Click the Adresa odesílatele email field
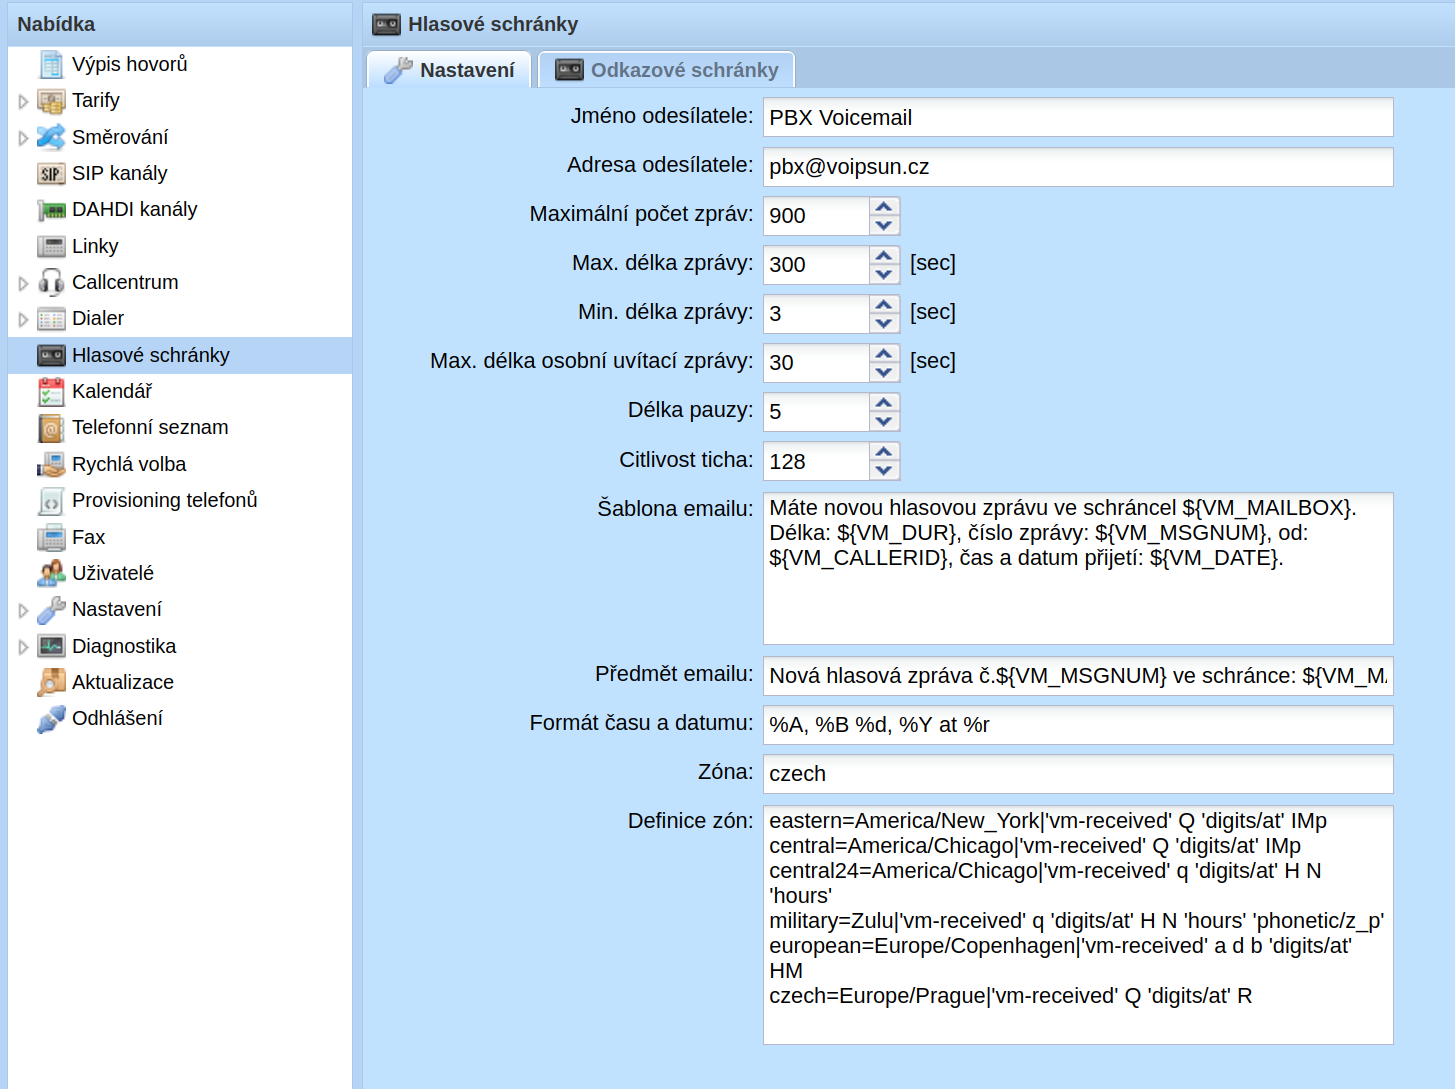Screen dimensions: 1455x1089 coord(1078,167)
